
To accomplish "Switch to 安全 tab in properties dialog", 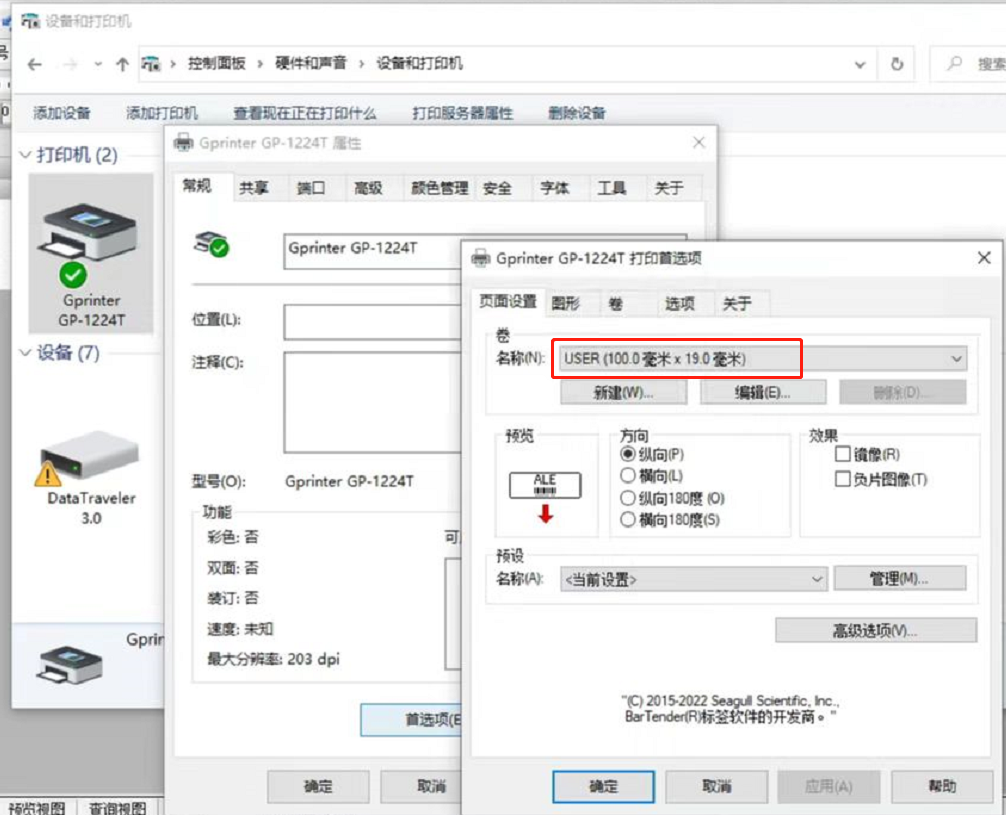I will pos(497,188).
